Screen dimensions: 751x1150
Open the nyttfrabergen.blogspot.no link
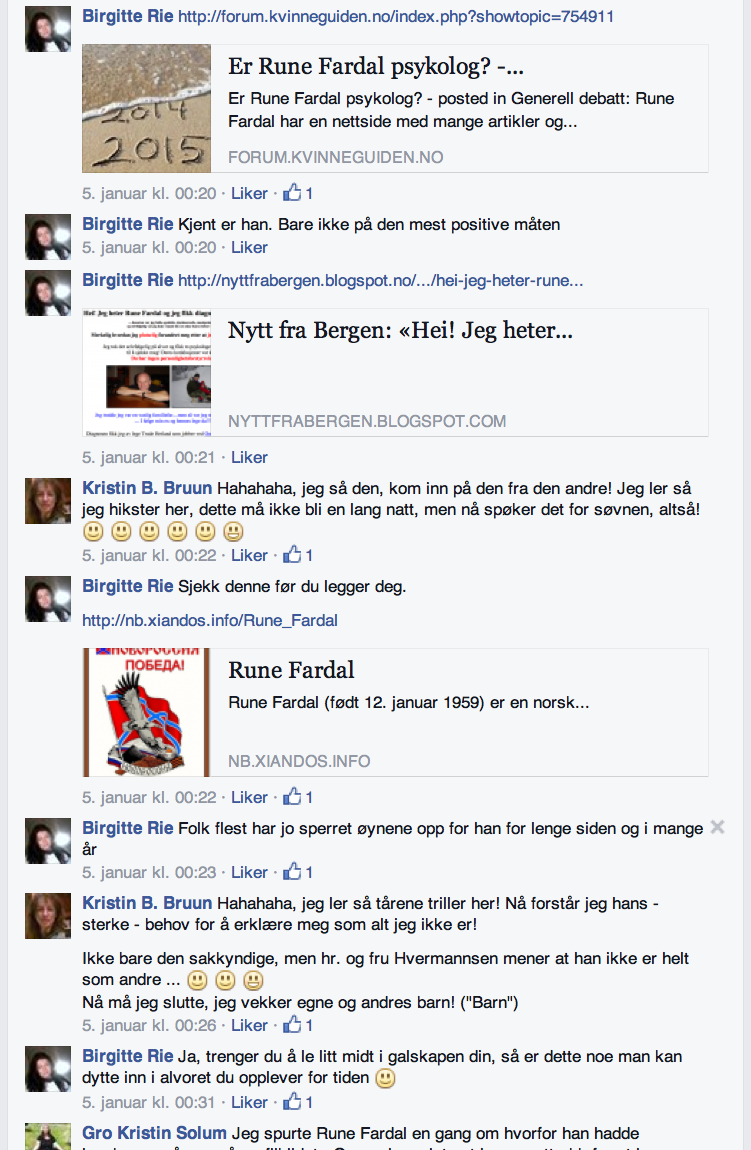pos(381,280)
